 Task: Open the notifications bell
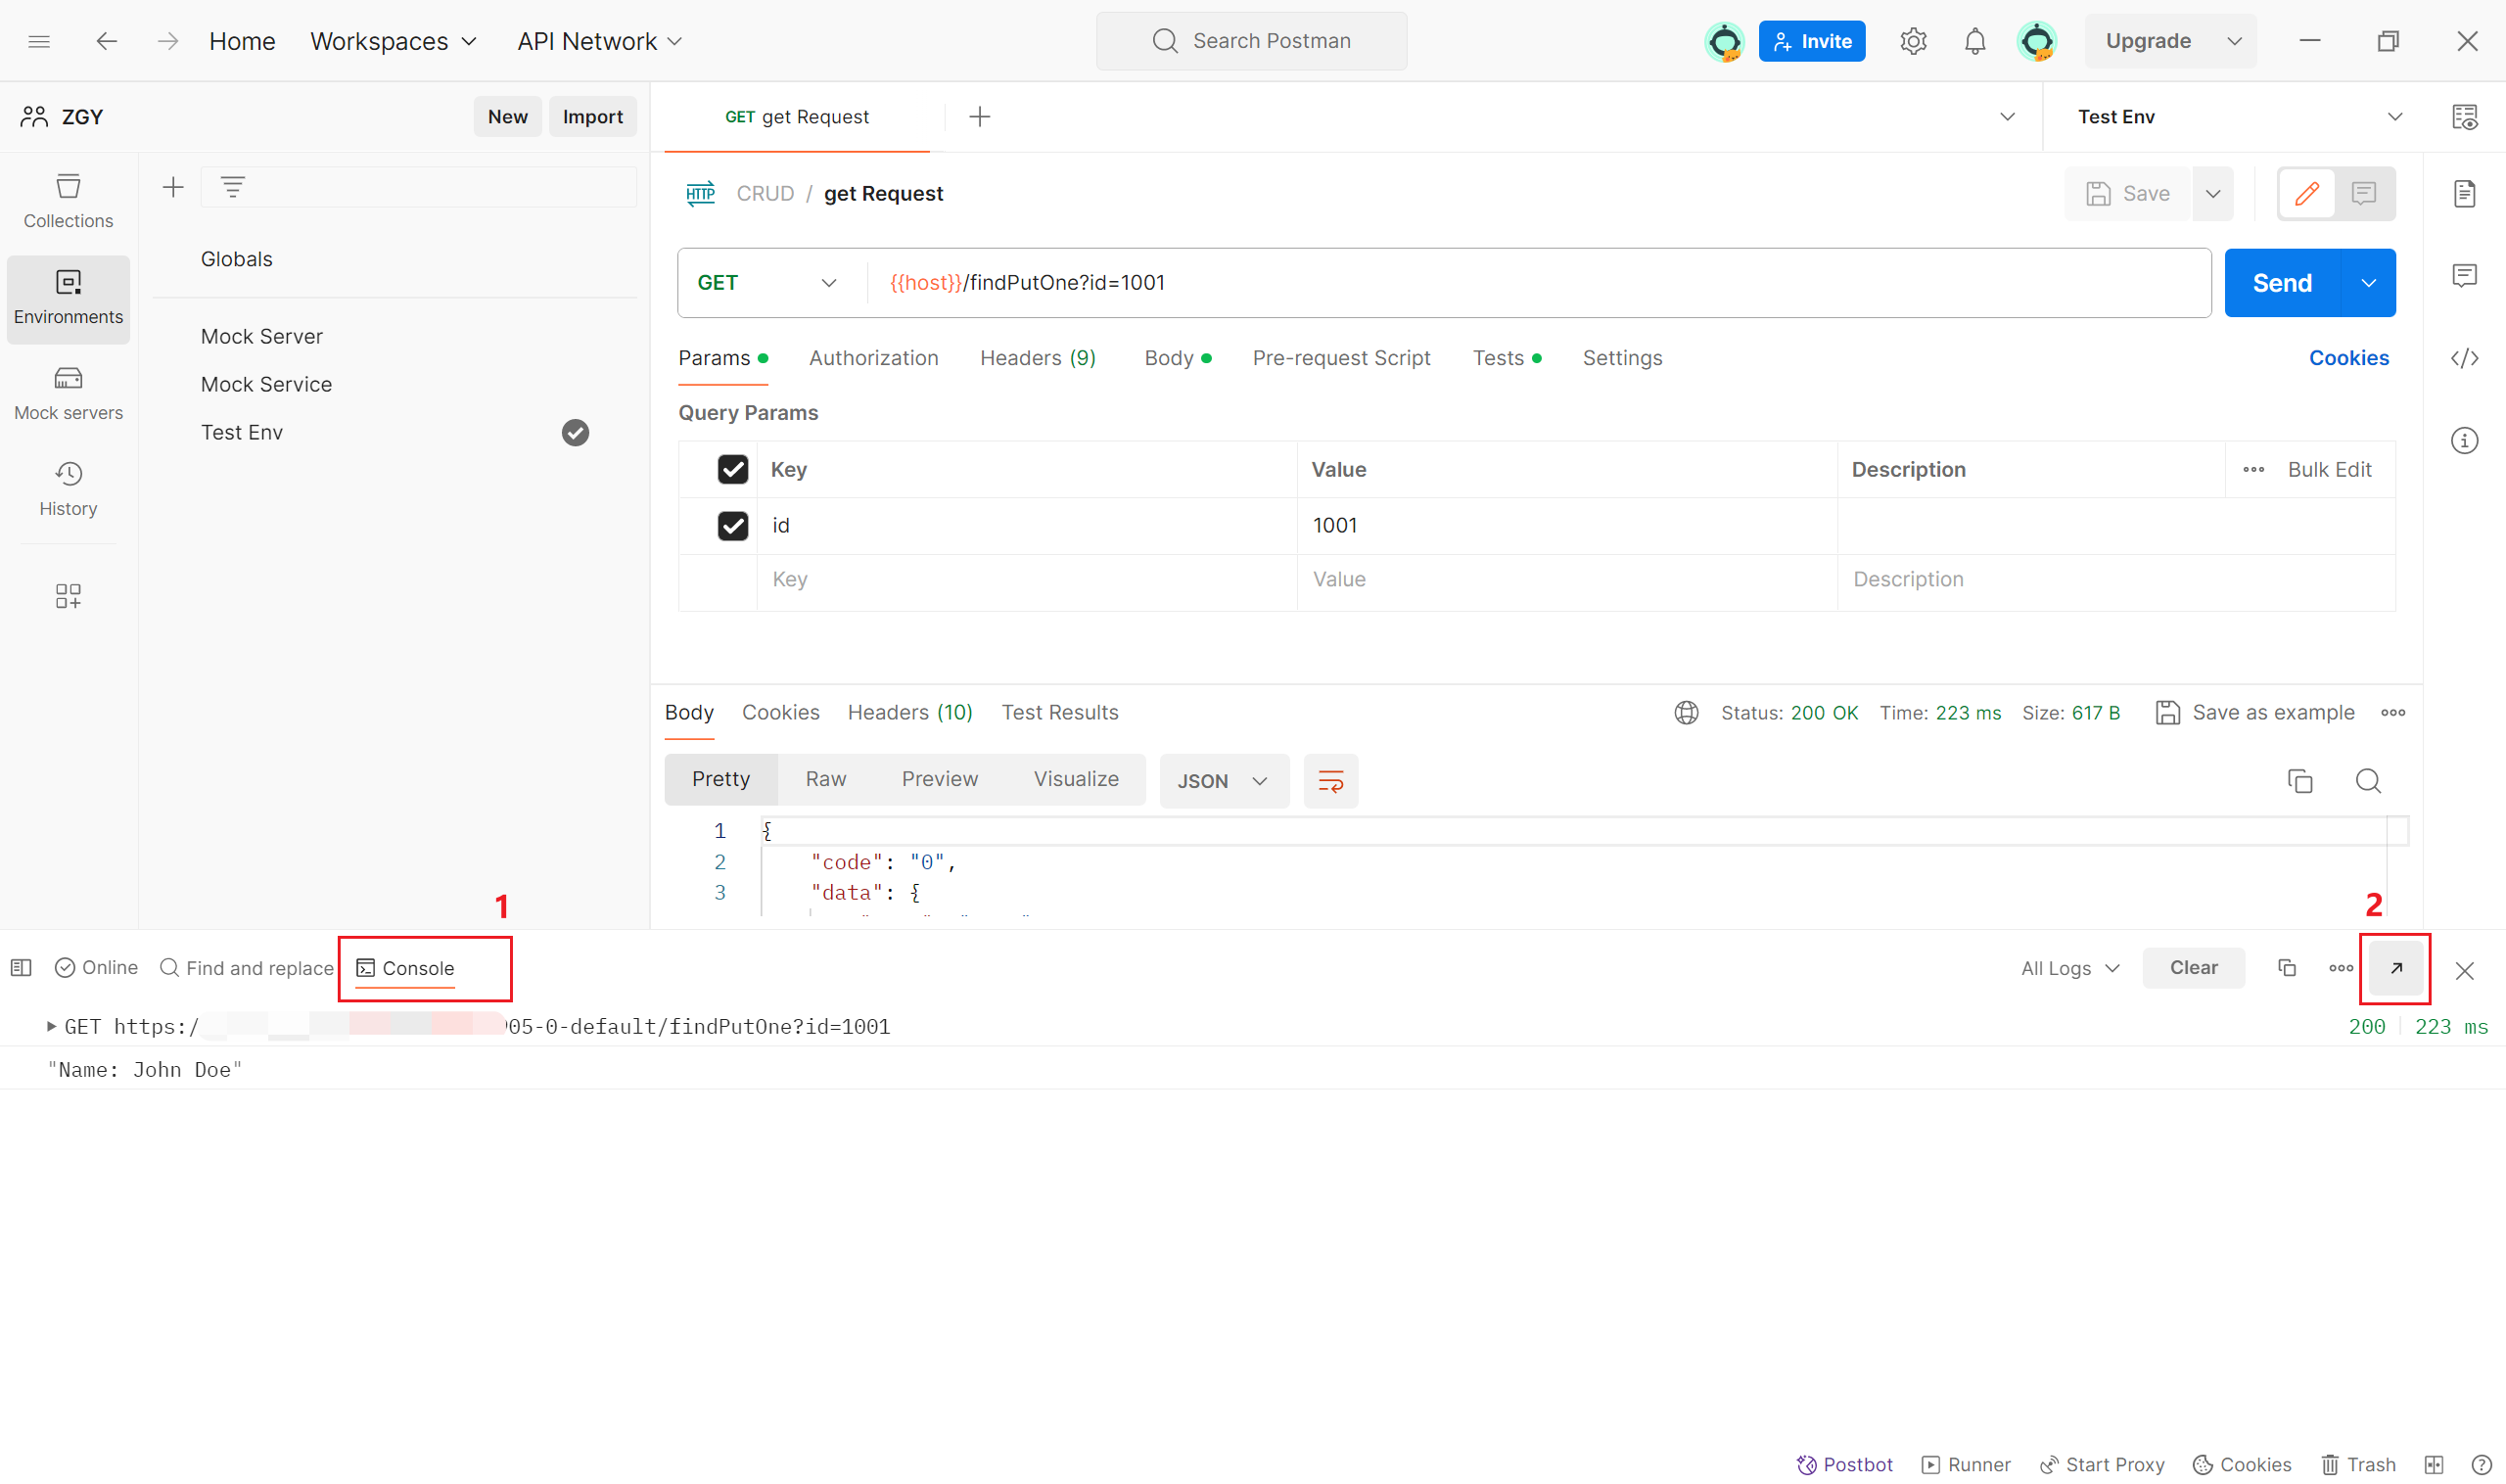(1974, 41)
